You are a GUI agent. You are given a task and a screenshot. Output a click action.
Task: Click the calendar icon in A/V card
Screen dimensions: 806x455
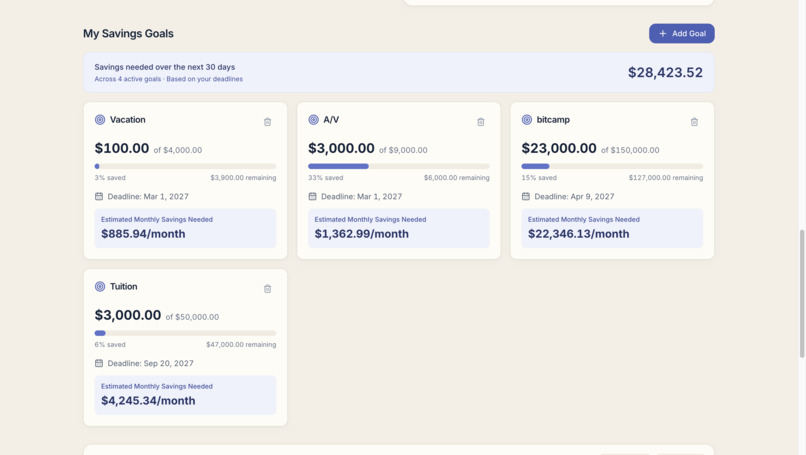(312, 196)
